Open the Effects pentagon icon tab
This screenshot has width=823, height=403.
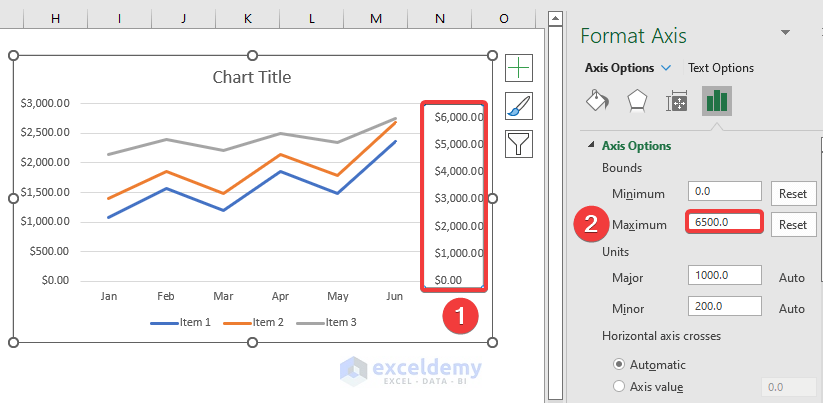tap(636, 101)
